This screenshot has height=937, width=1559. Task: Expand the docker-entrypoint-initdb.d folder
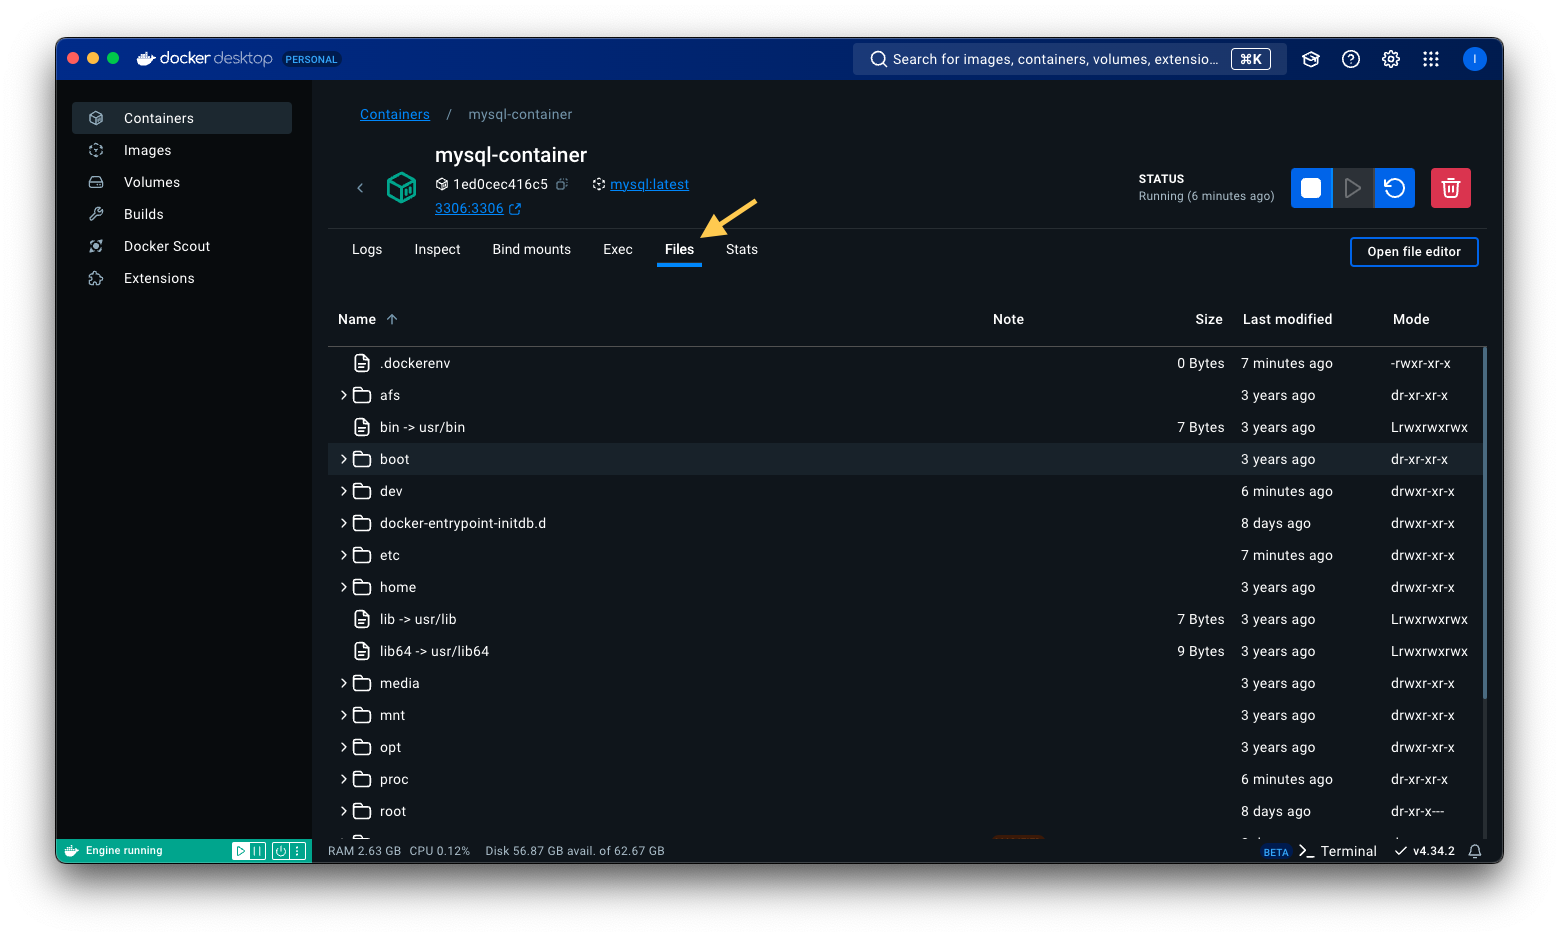coord(343,523)
